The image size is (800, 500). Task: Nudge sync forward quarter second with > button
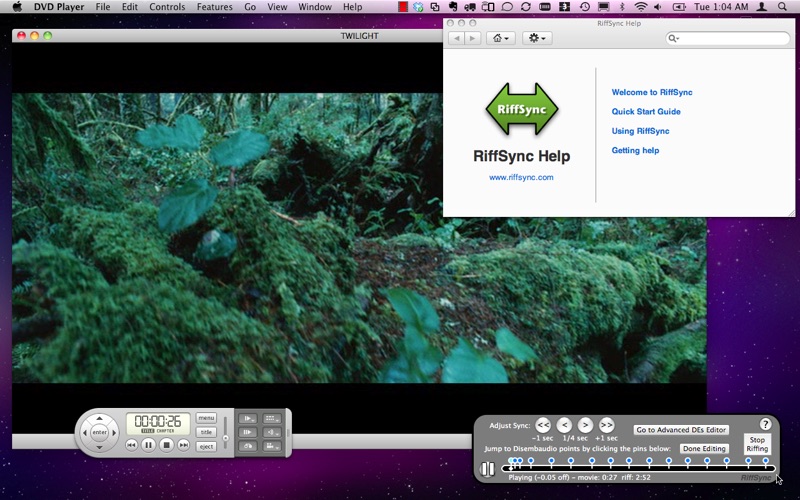pos(585,424)
